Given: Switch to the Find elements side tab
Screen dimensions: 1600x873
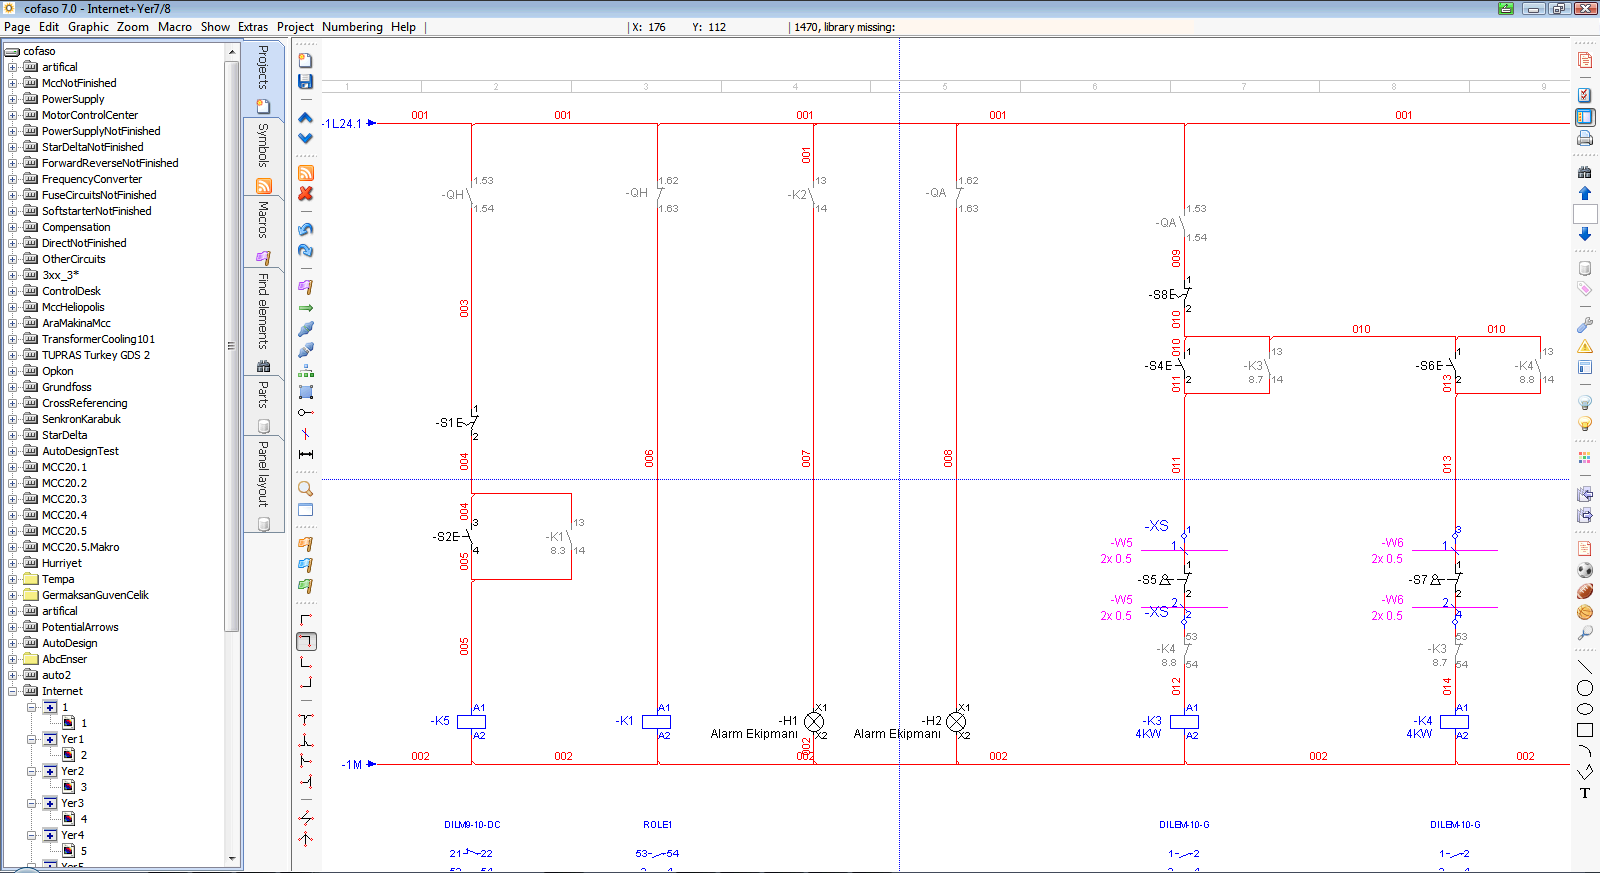Looking at the screenshot, I should [x=263, y=322].
